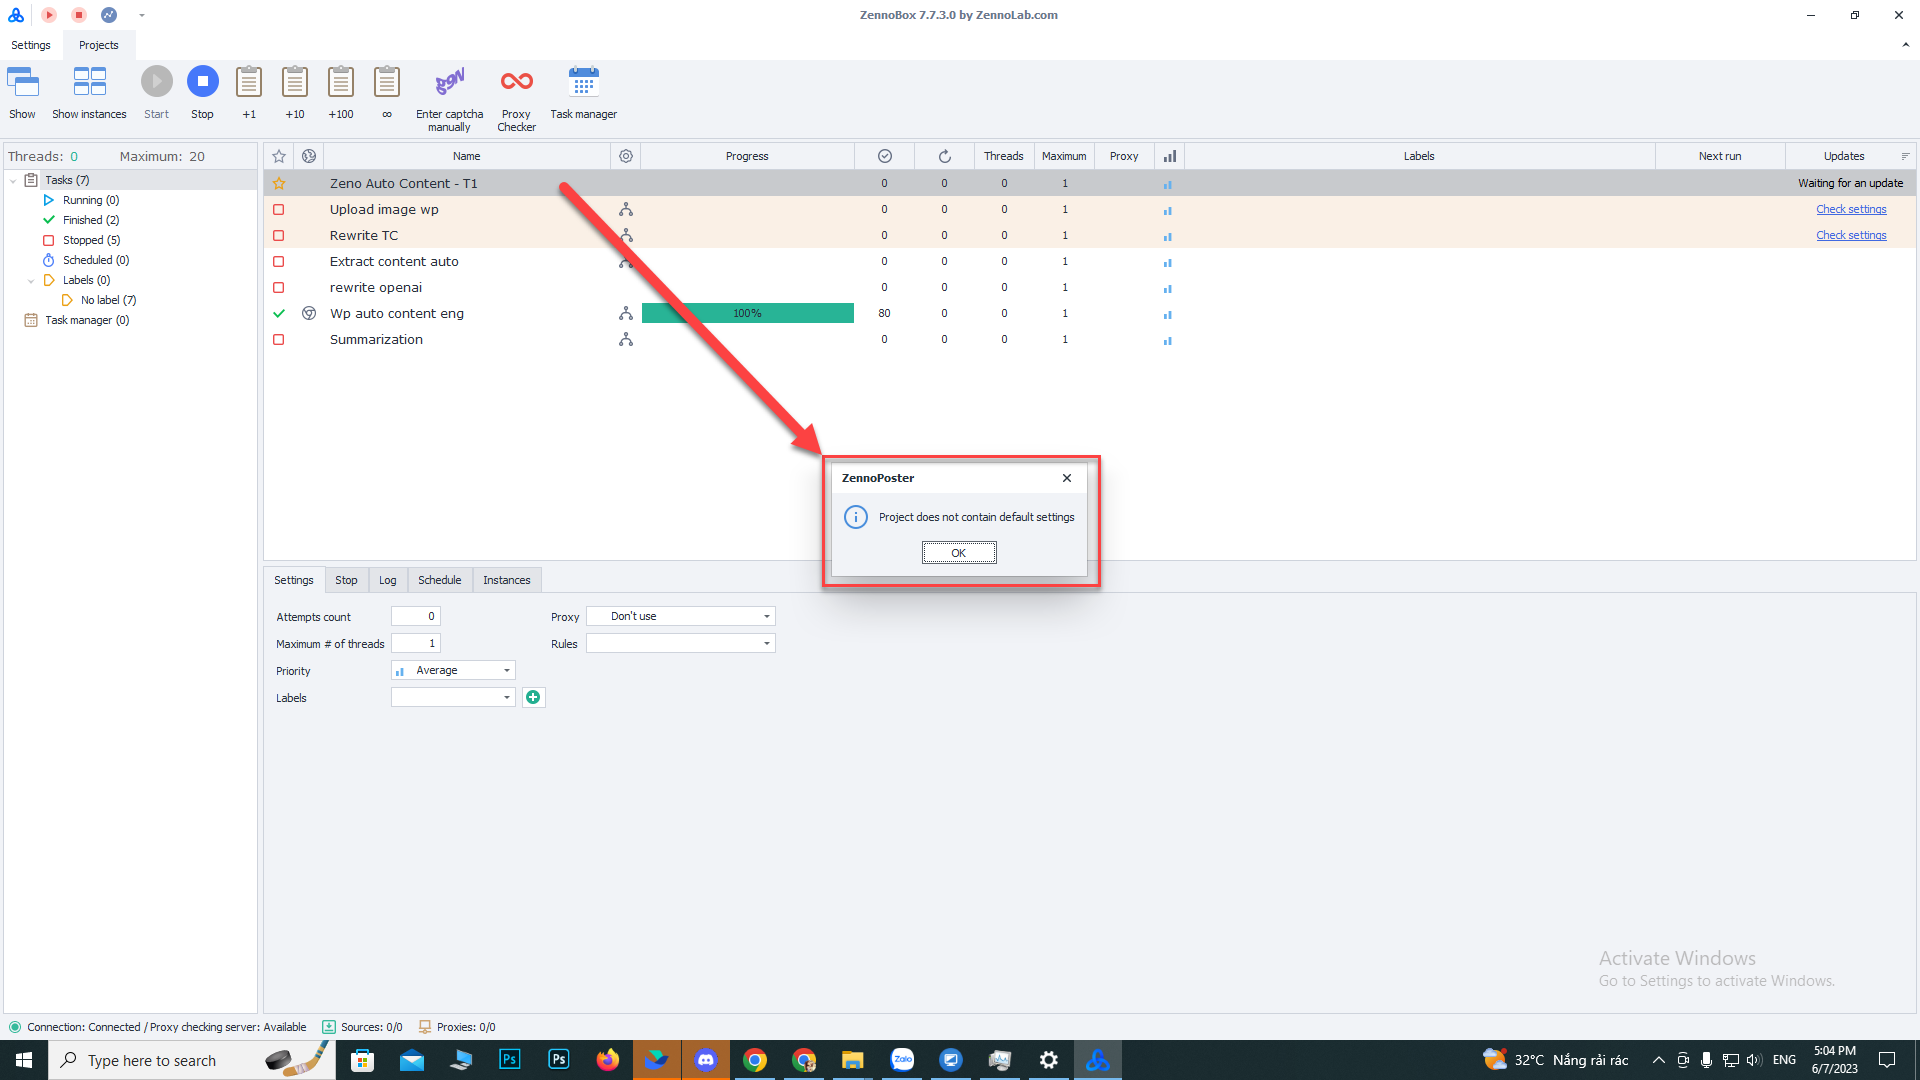Viewport: 1920px width, 1080px height.
Task: Collapse the Tasks tree node
Action: tap(13, 181)
